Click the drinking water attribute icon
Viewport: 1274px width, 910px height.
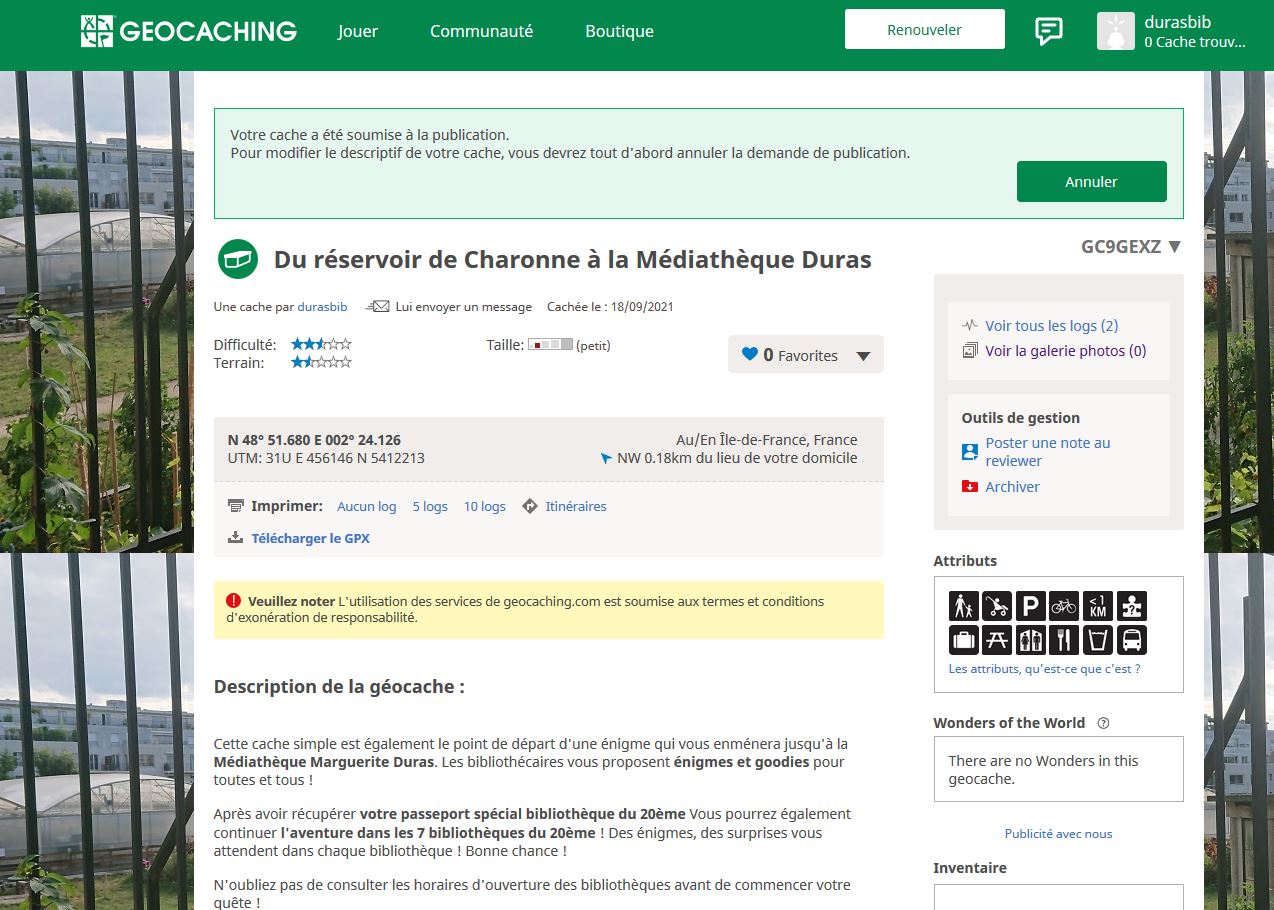coord(1098,640)
